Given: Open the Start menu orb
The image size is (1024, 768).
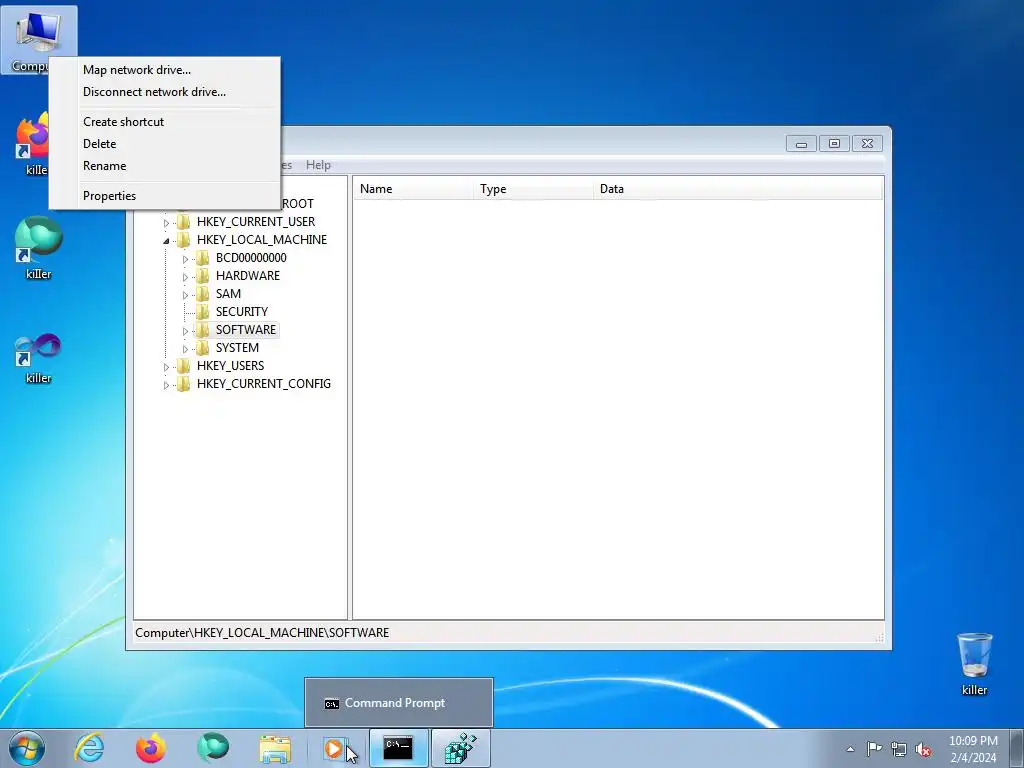Looking at the screenshot, I should [26, 748].
